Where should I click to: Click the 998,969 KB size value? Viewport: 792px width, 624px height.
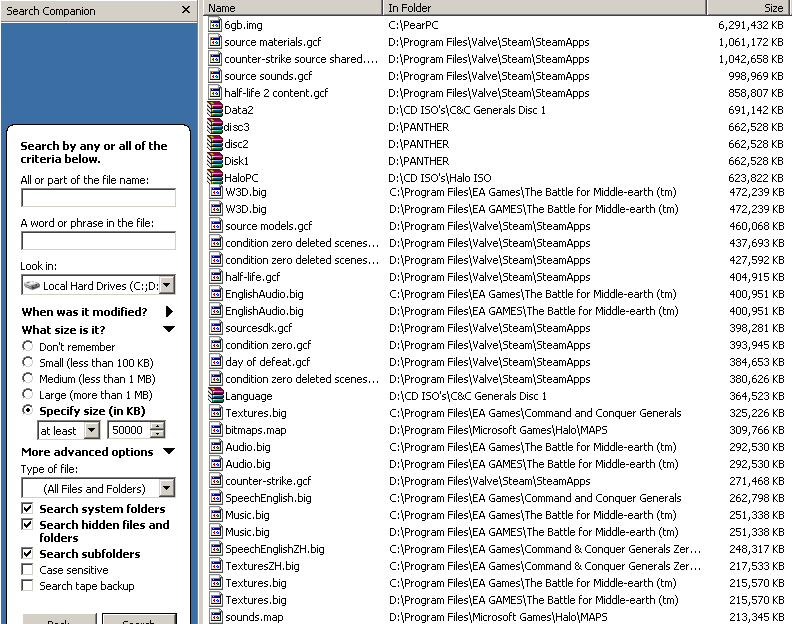[x=756, y=76]
